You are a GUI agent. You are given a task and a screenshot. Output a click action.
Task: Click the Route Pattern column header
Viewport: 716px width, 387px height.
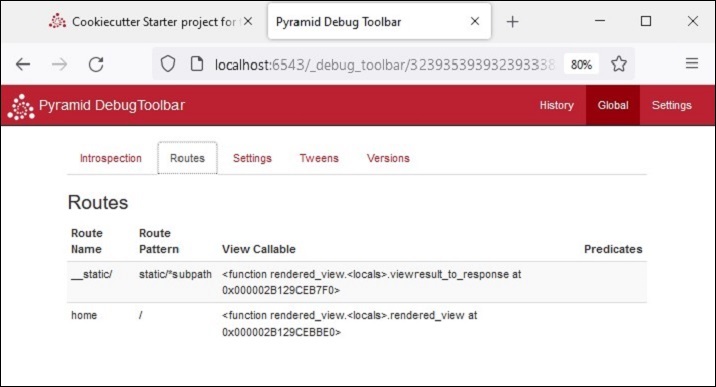click(159, 241)
